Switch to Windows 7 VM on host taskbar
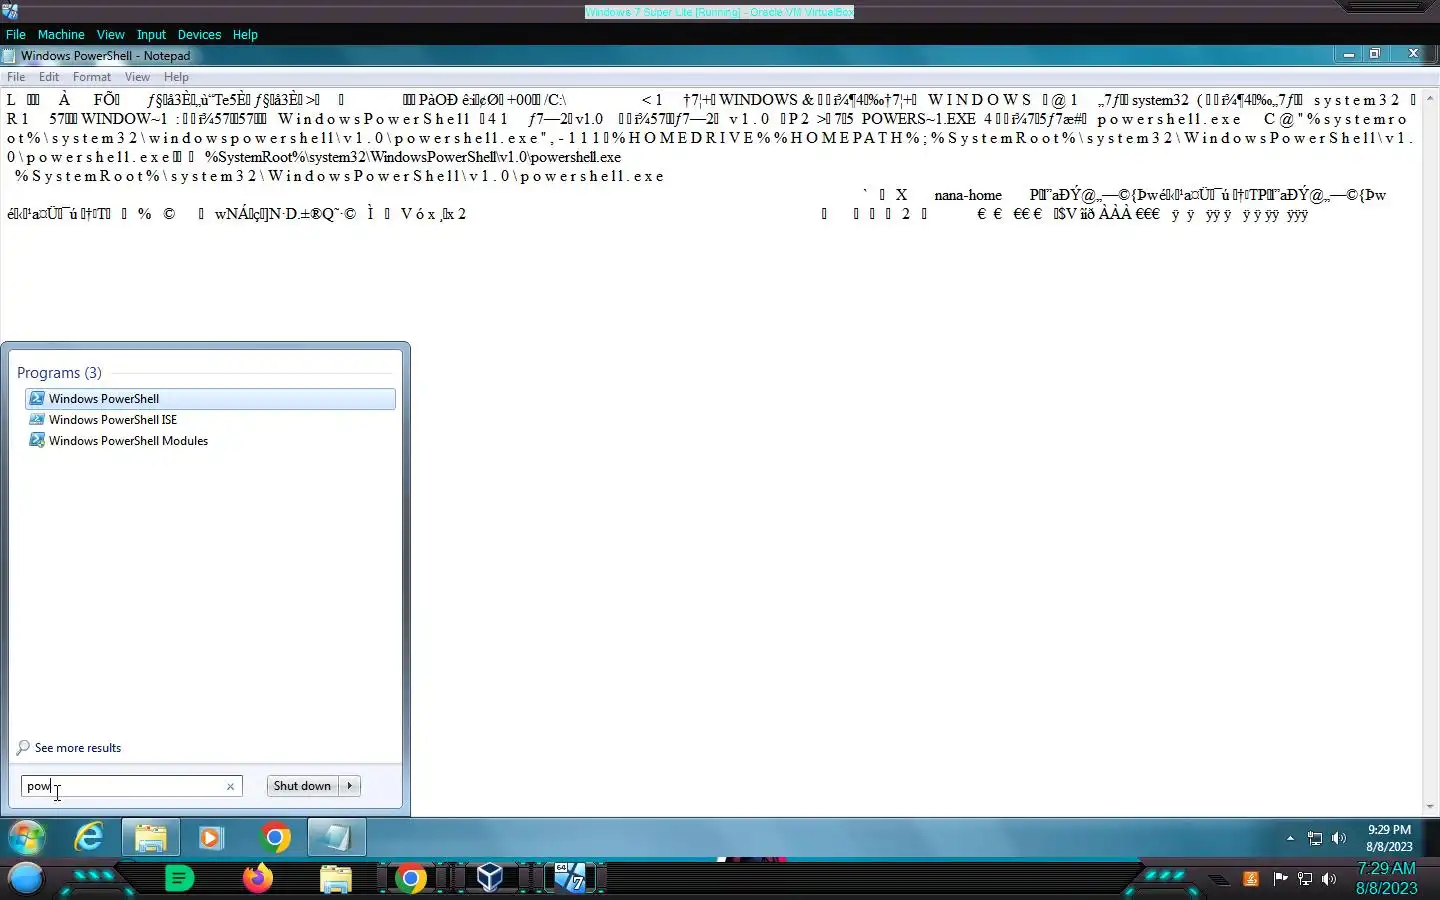This screenshot has height=900, width=1440. (x=570, y=879)
